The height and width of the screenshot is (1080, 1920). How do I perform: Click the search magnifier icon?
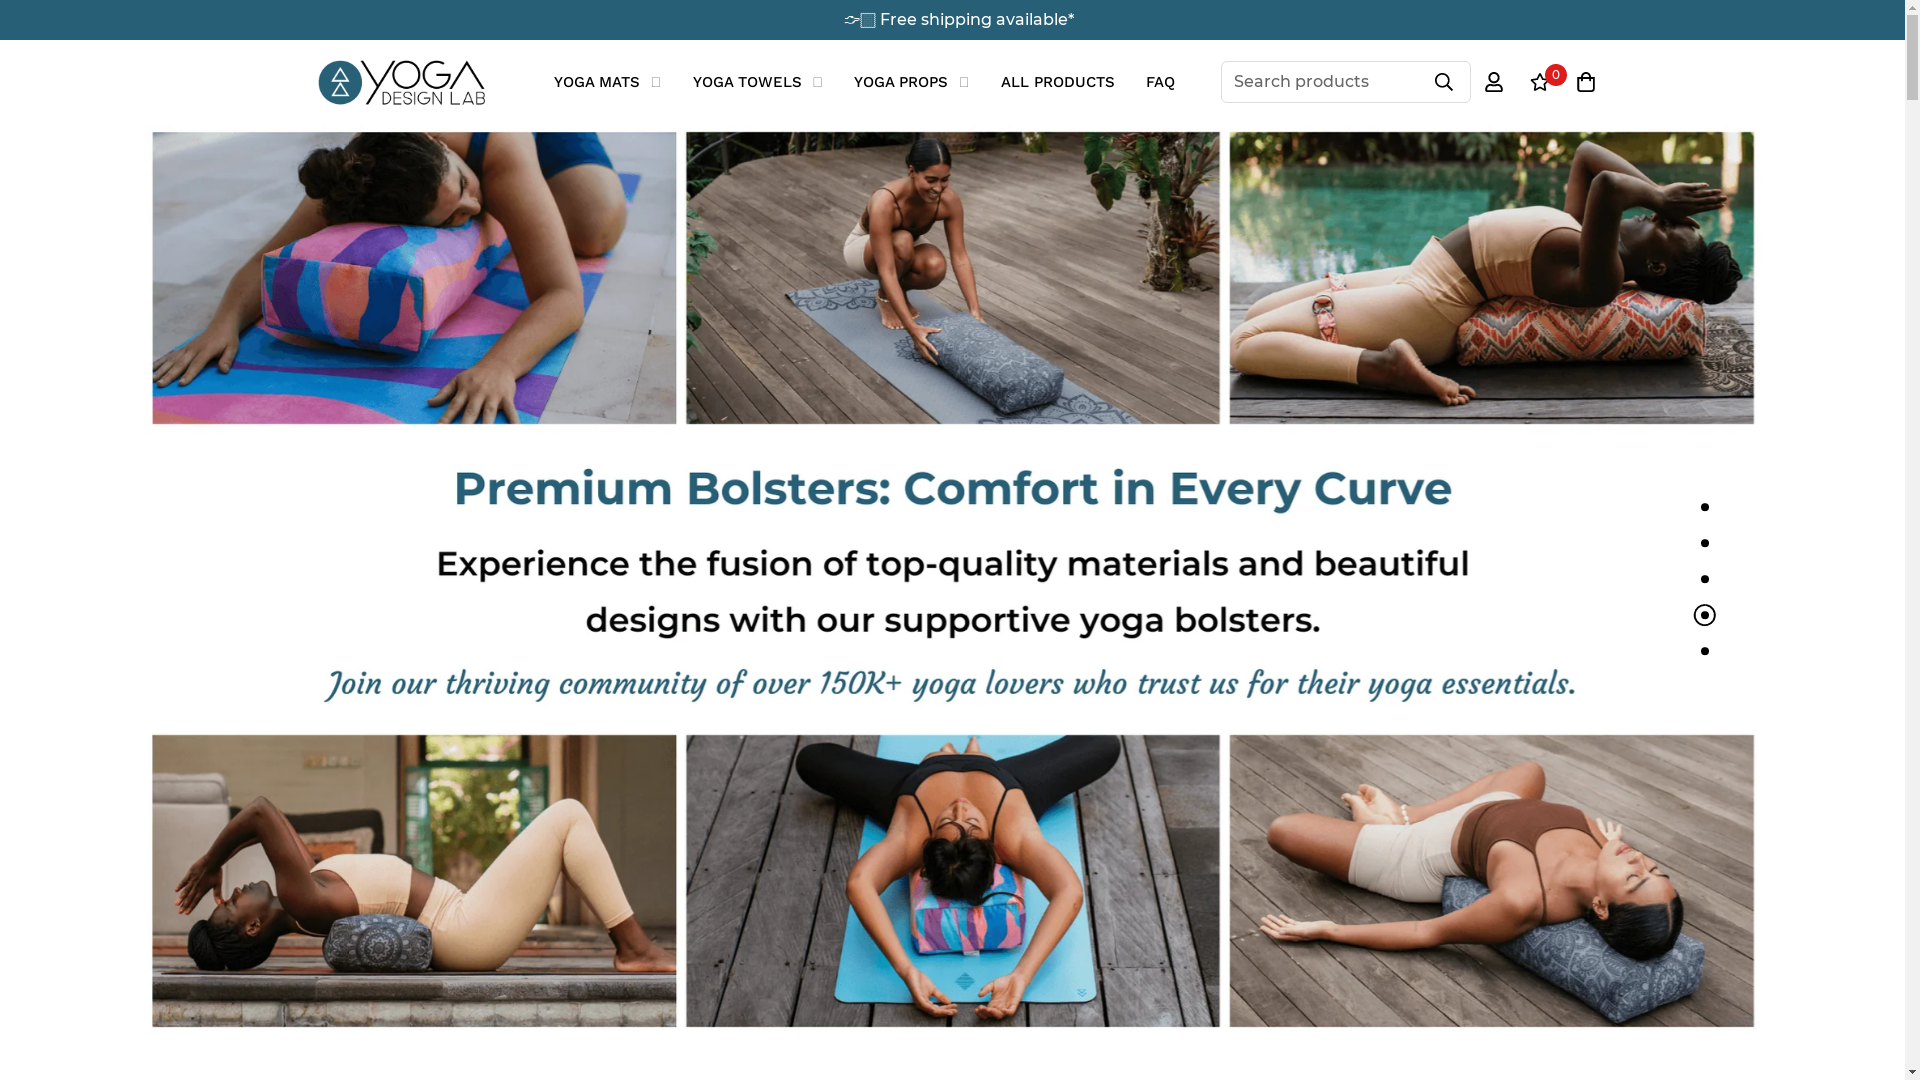pyautogui.click(x=1443, y=82)
